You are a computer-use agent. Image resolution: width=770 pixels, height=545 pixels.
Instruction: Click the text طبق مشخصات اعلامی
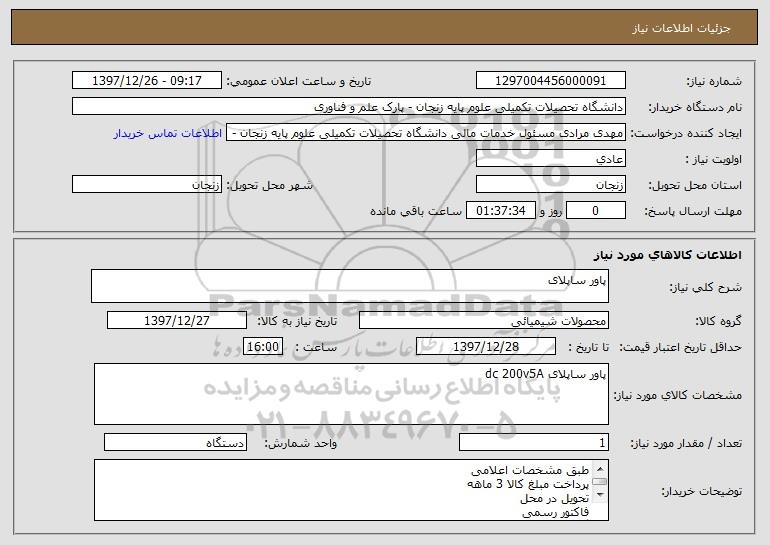[530, 470]
